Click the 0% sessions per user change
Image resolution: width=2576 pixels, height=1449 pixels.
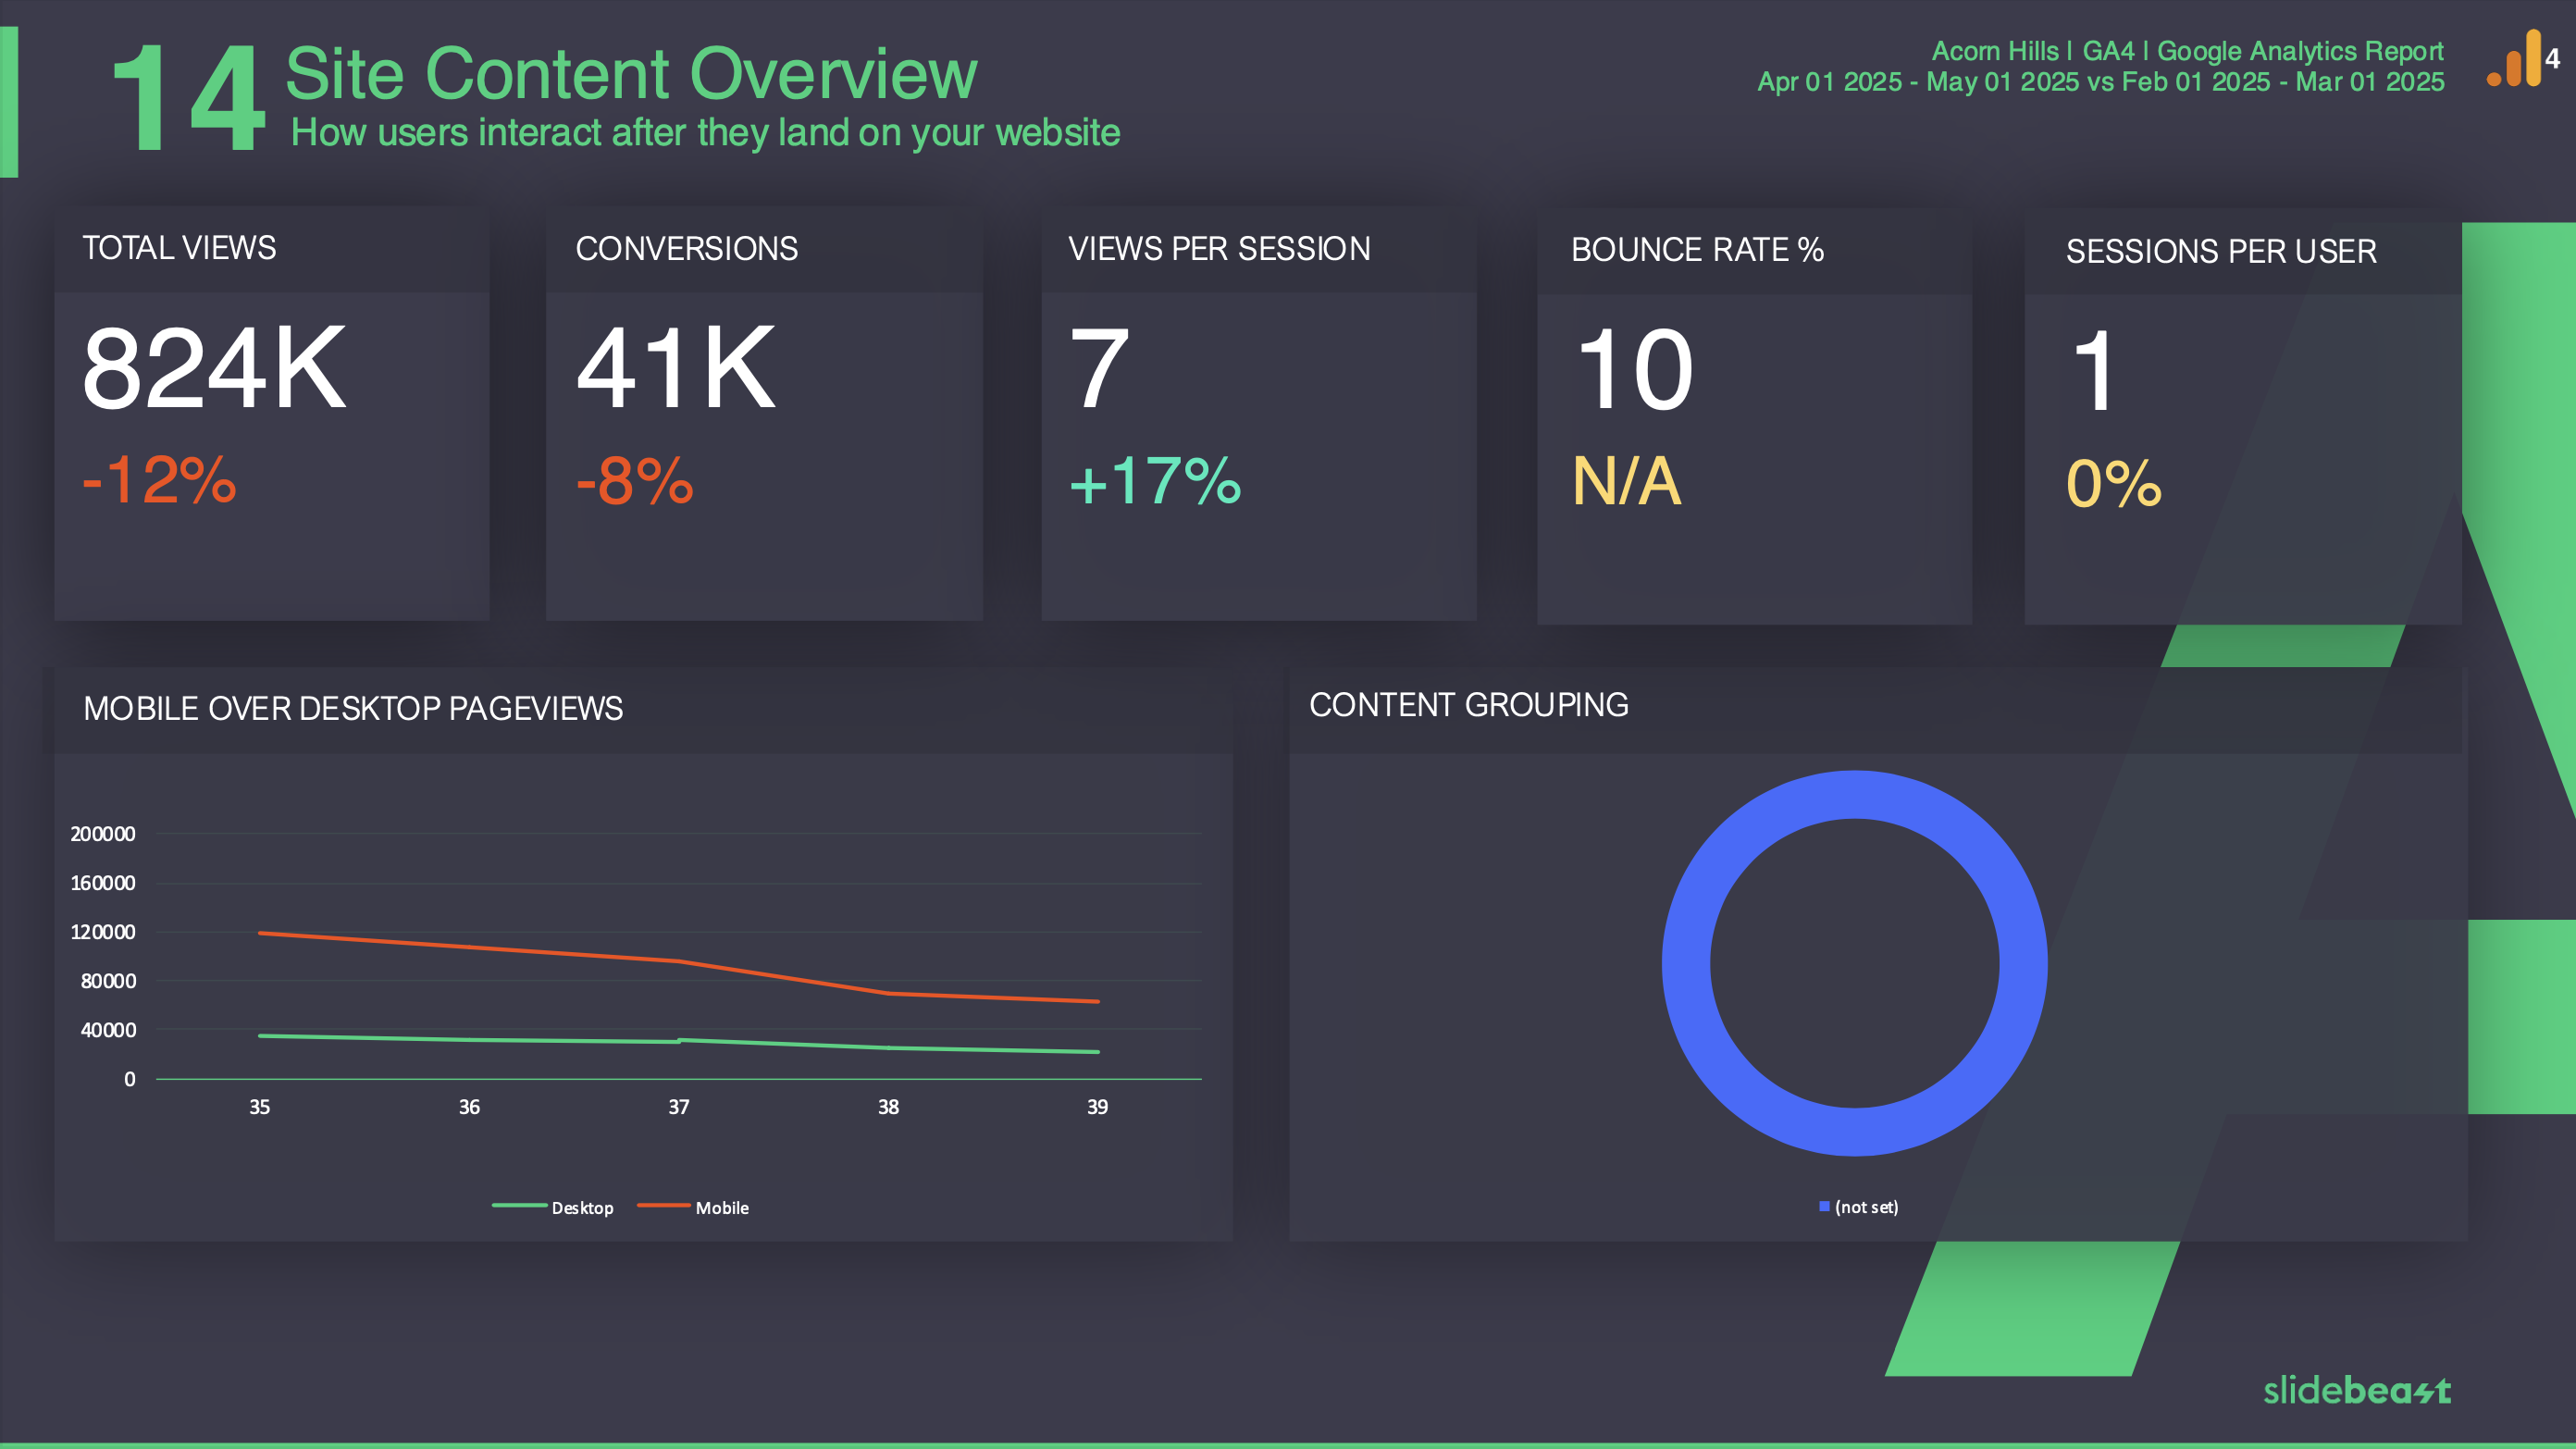2114,484
